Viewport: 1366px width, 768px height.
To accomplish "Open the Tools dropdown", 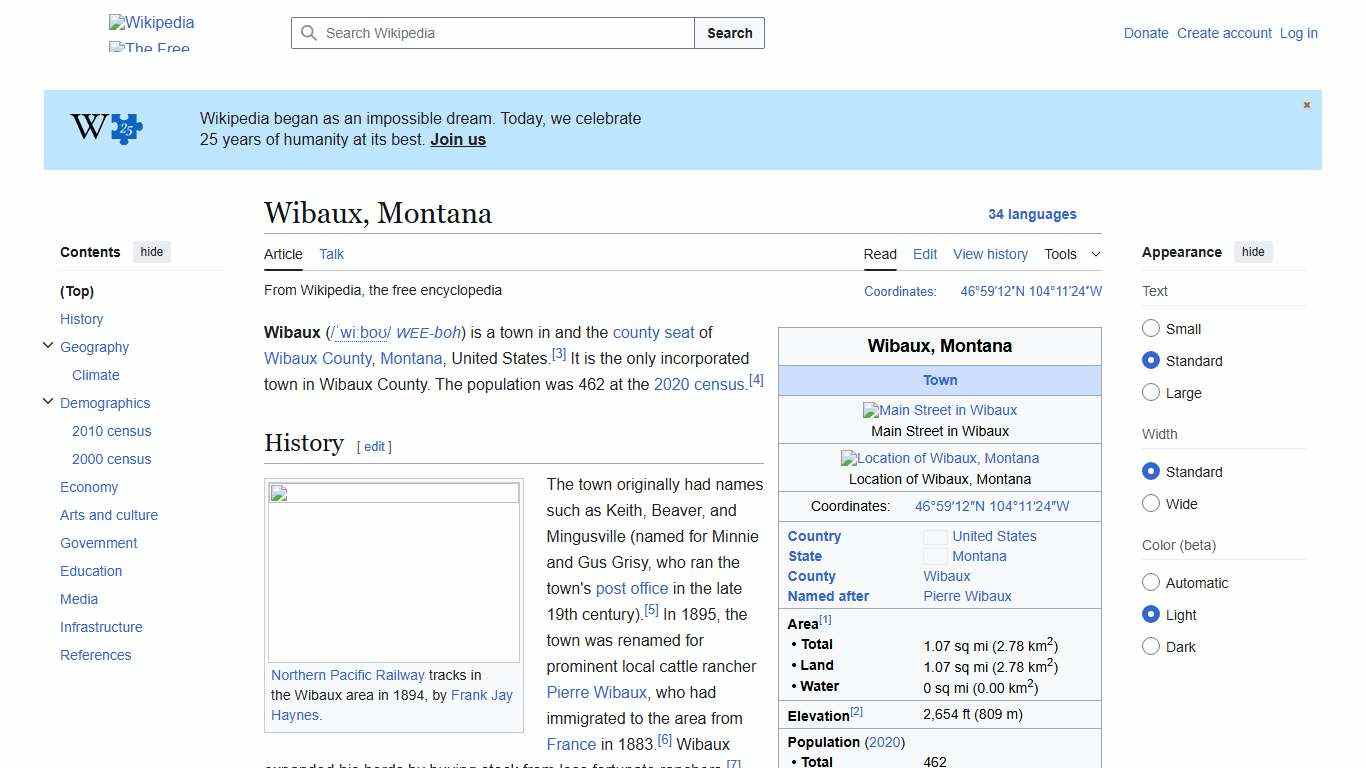I will pyautogui.click(x=1071, y=254).
